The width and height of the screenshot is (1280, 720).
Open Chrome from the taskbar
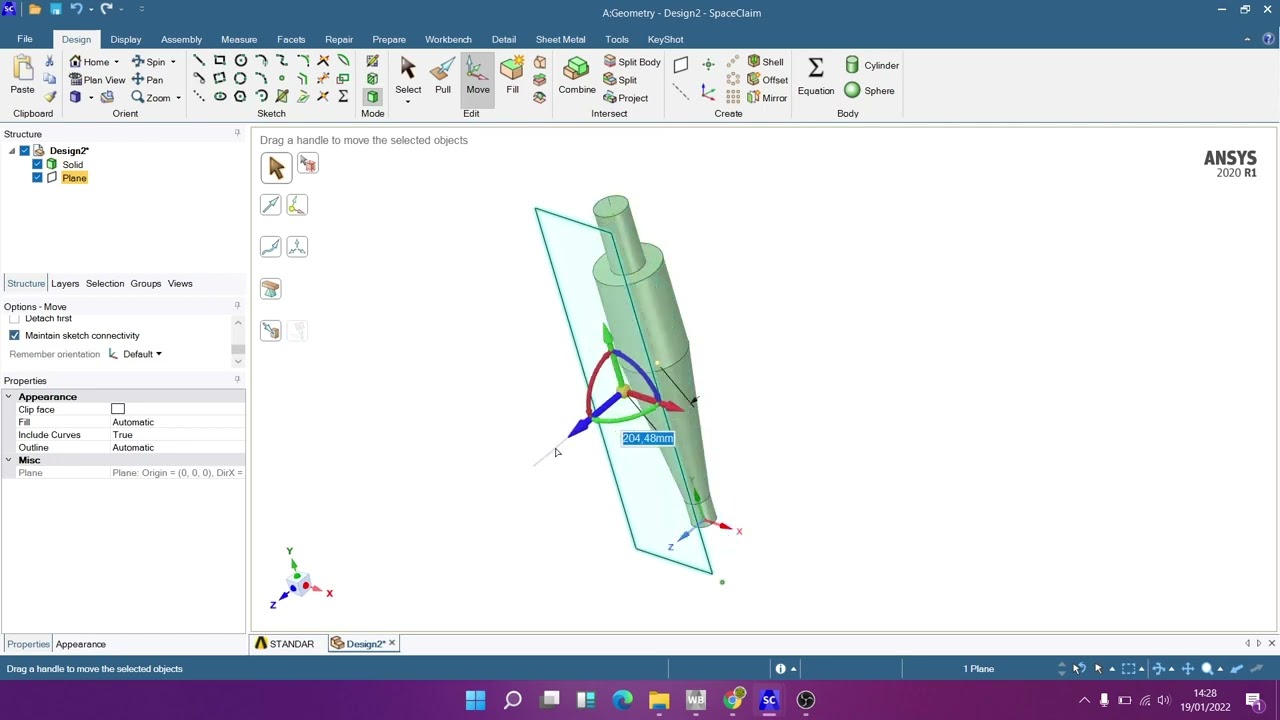[x=733, y=700]
